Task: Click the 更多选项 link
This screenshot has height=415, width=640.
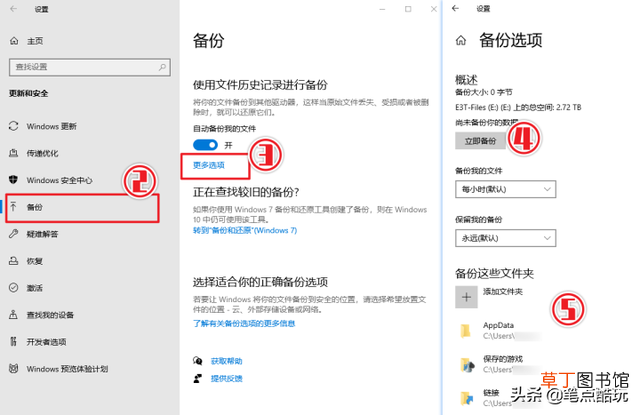Action: tap(209, 165)
